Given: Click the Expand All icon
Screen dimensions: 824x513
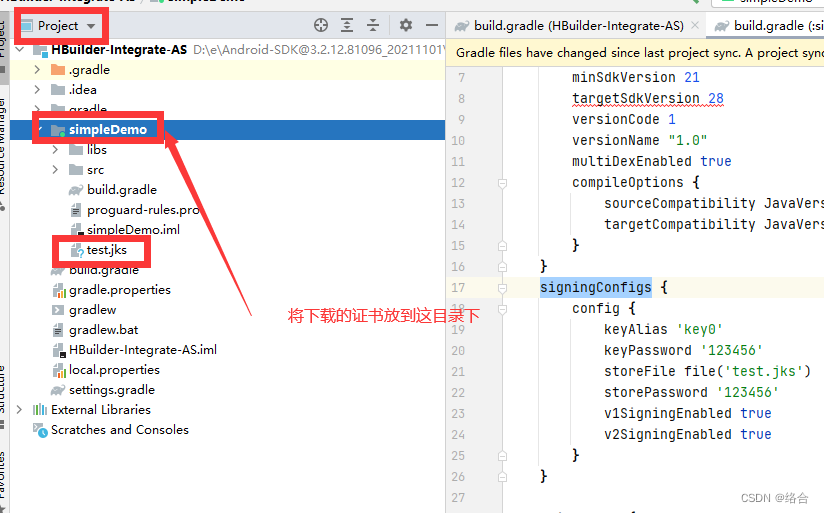Looking at the screenshot, I should (347, 25).
